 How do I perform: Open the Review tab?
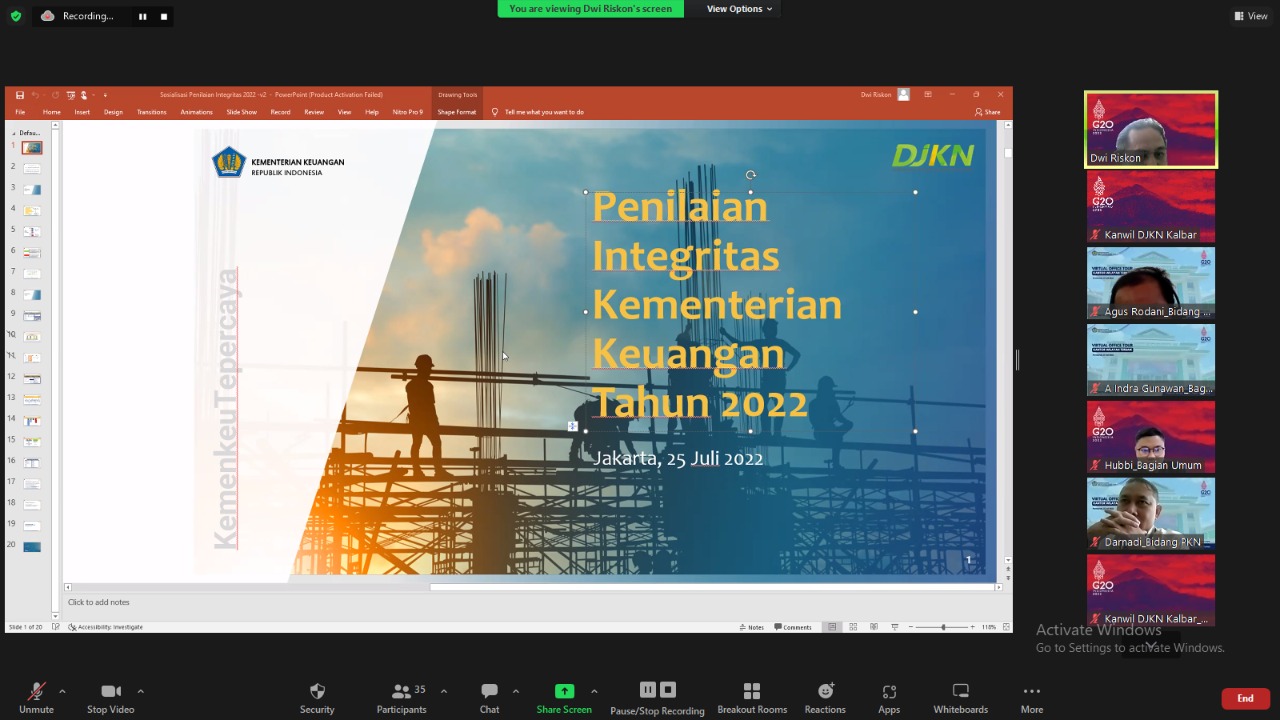click(314, 112)
